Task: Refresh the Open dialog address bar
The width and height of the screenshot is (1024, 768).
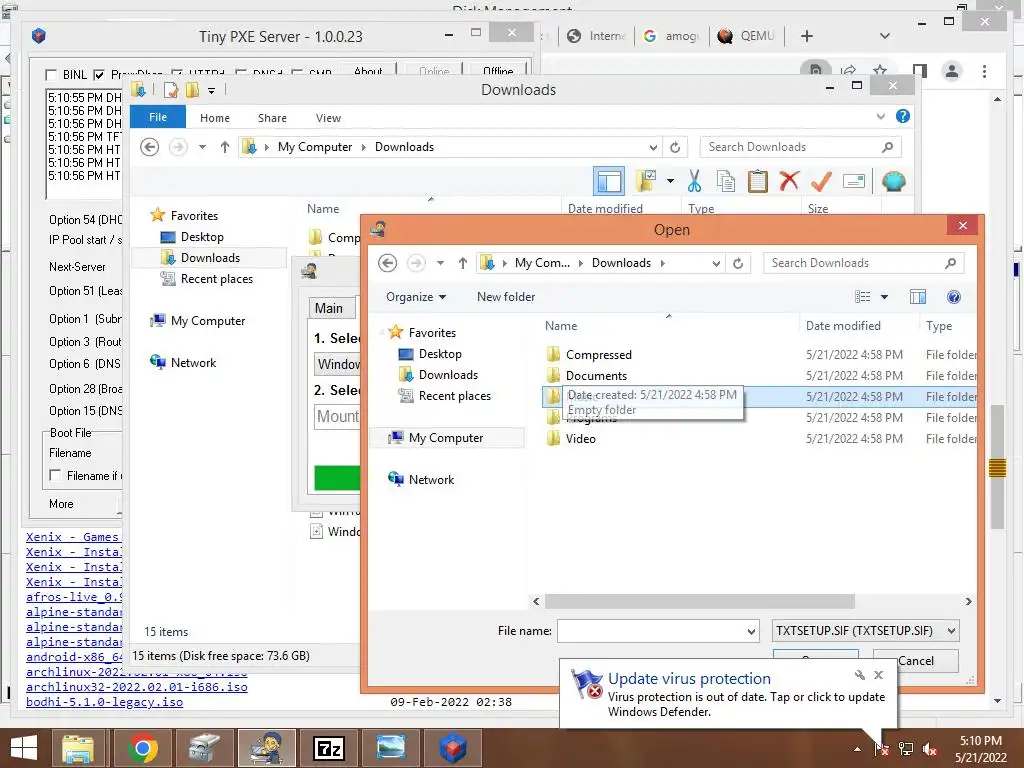Action: (738, 263)
